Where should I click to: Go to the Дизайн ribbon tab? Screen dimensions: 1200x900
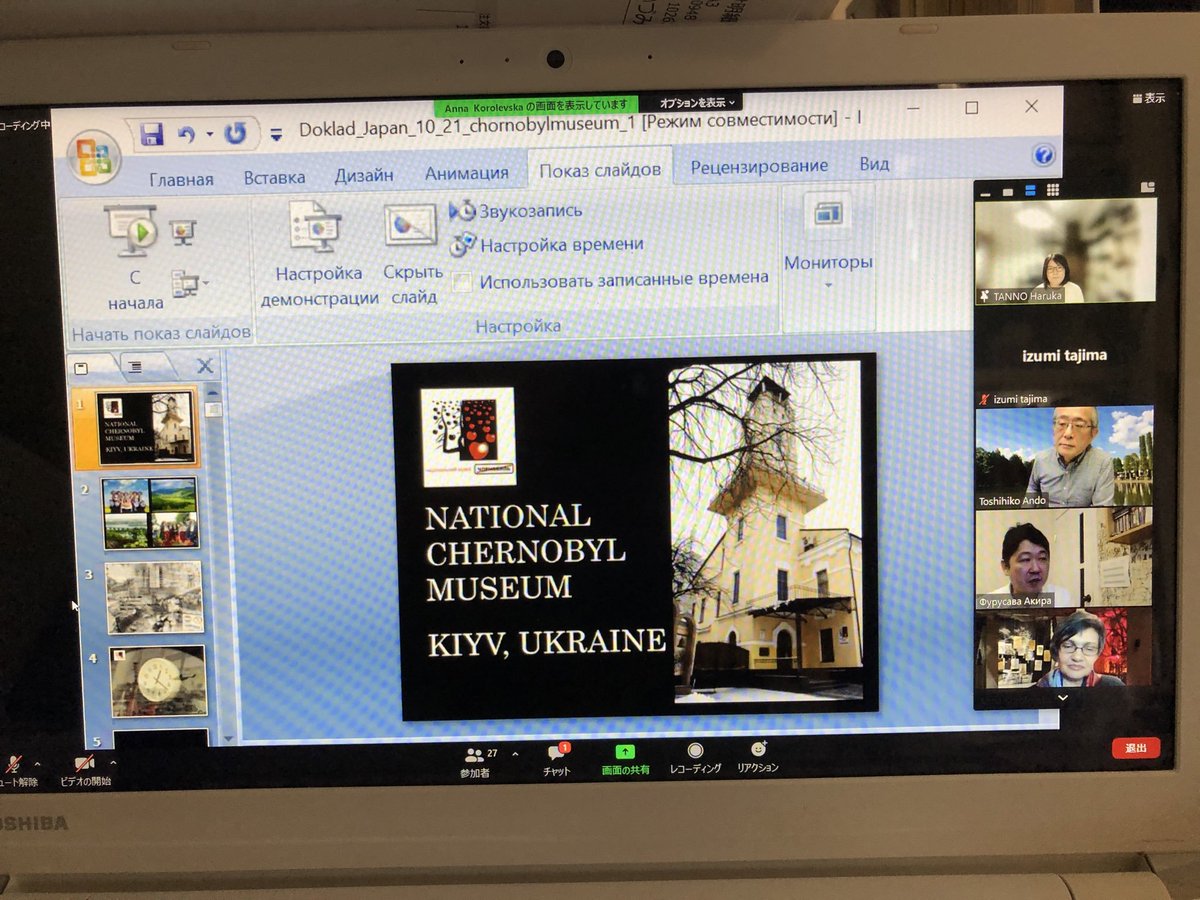coord(364,175)
